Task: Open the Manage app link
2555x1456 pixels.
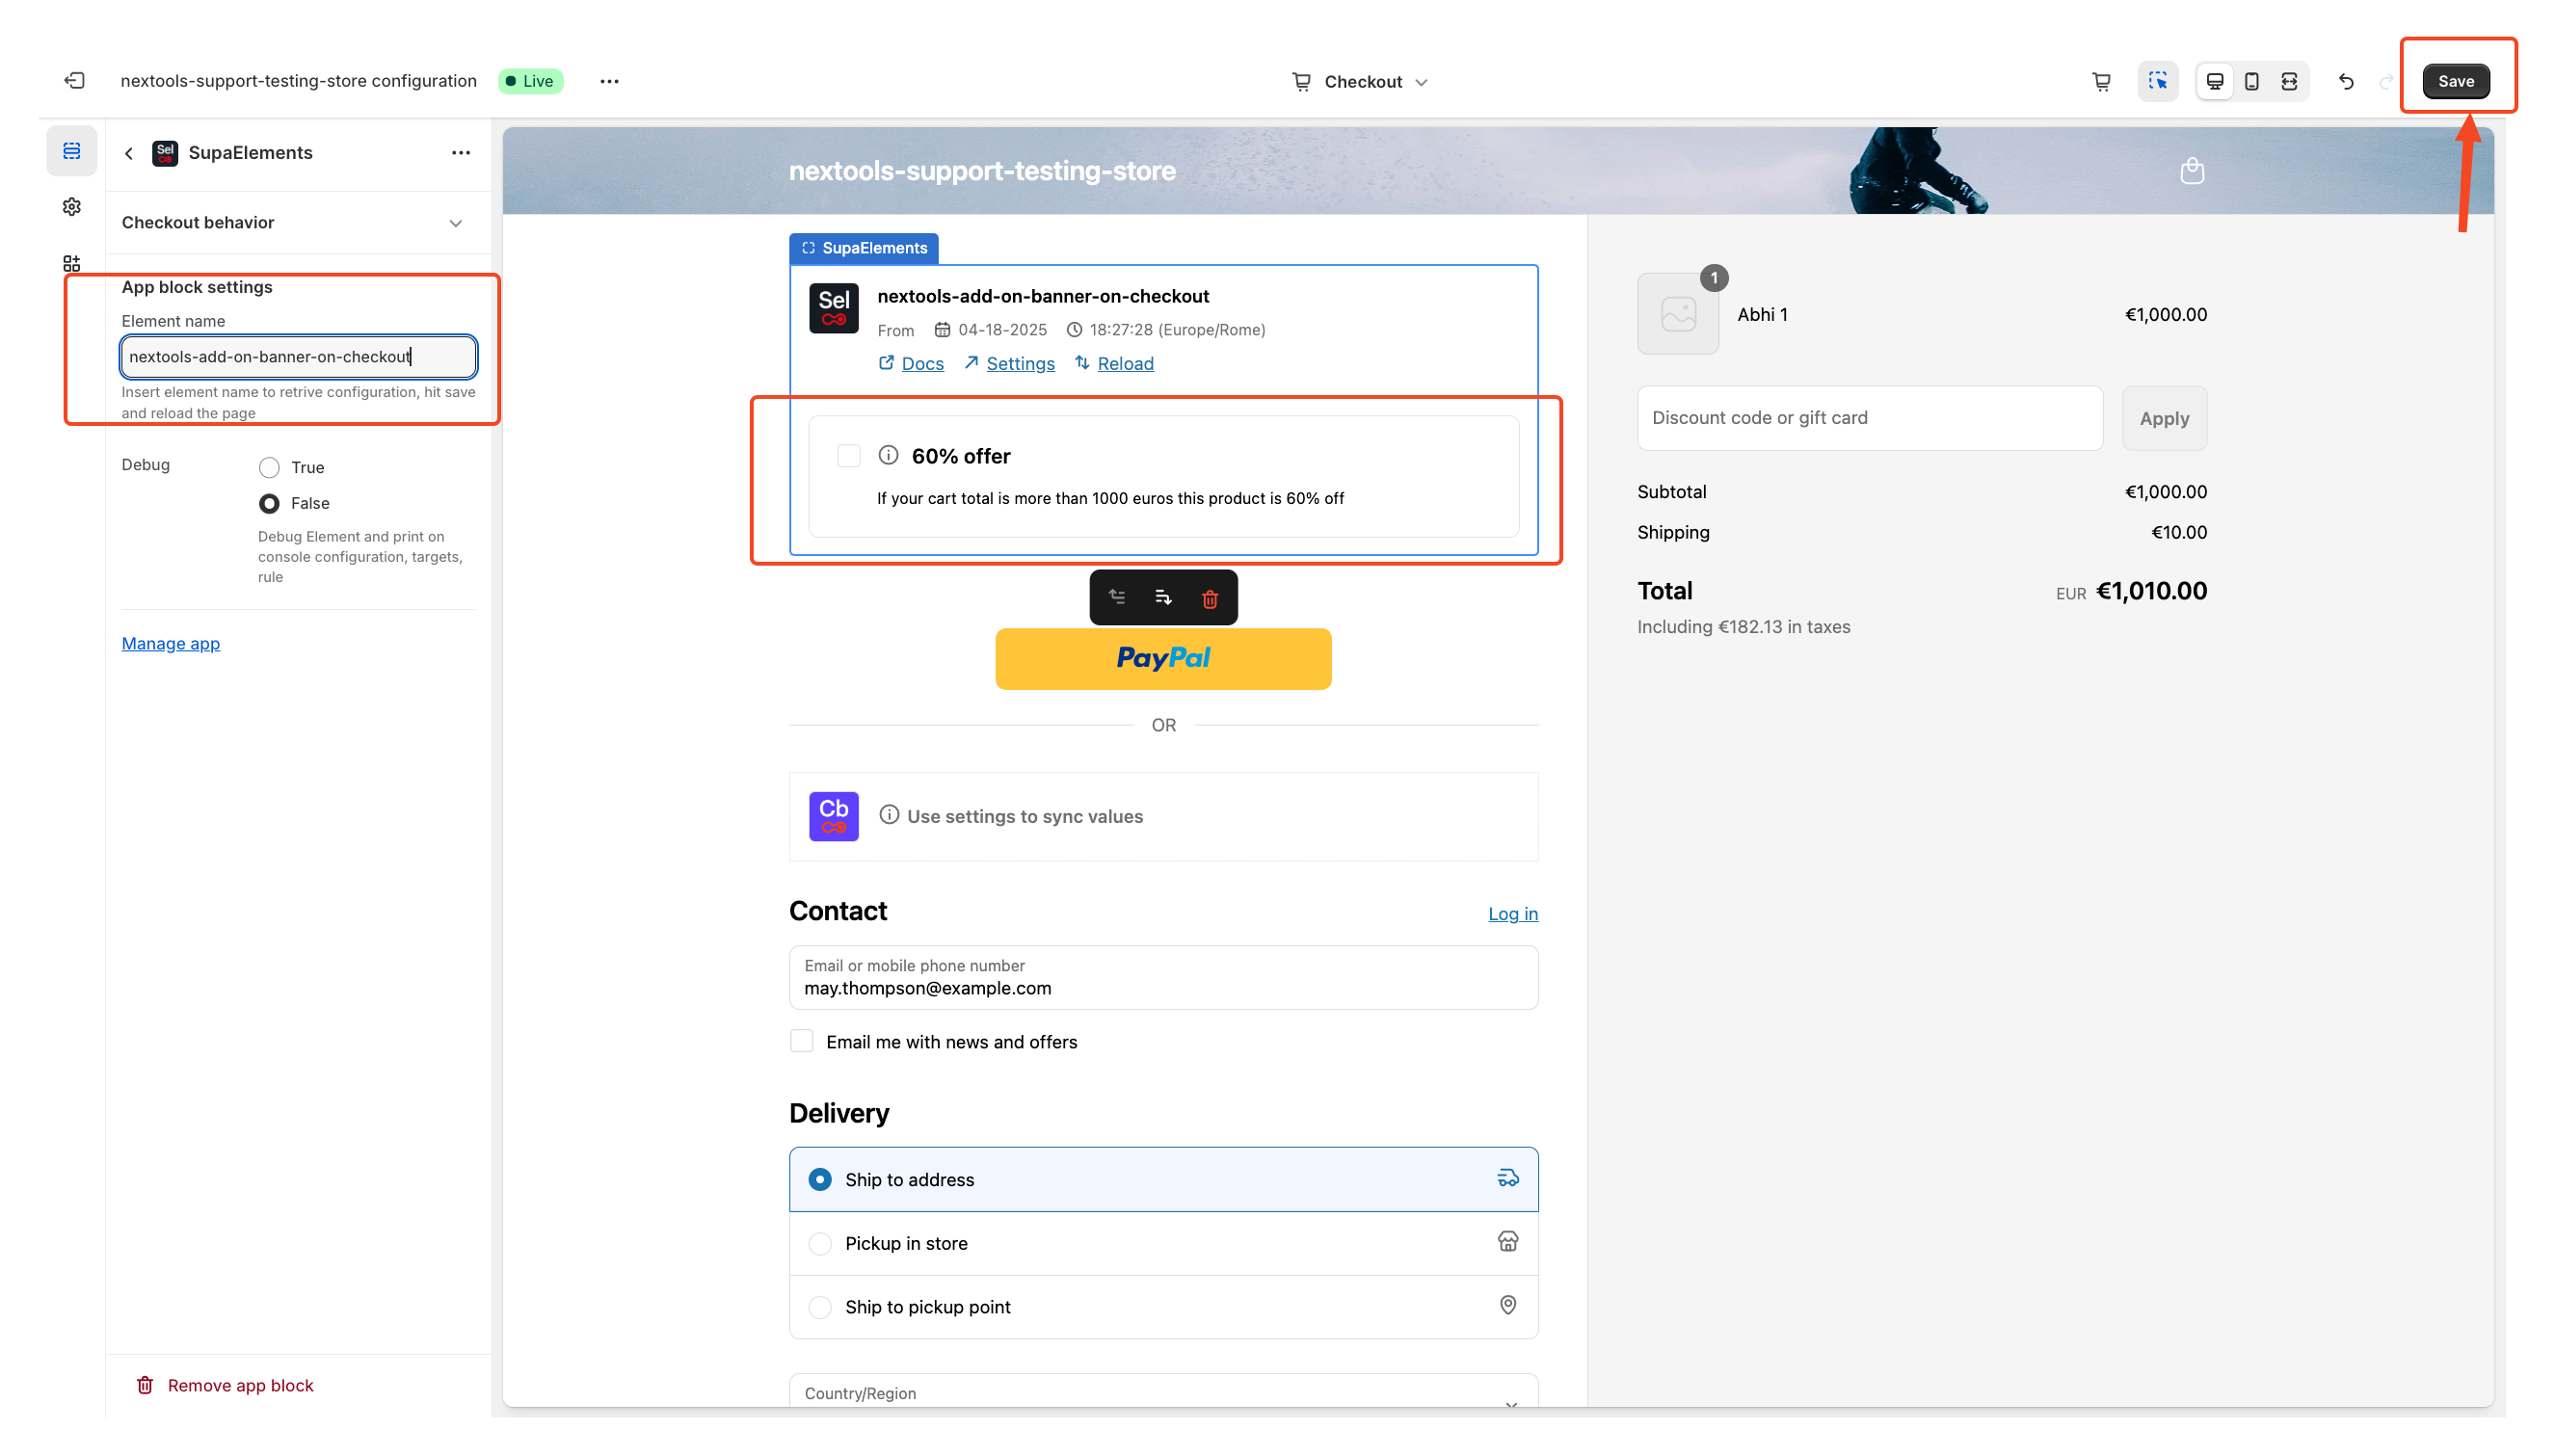Action: click(x=171, y=643)
